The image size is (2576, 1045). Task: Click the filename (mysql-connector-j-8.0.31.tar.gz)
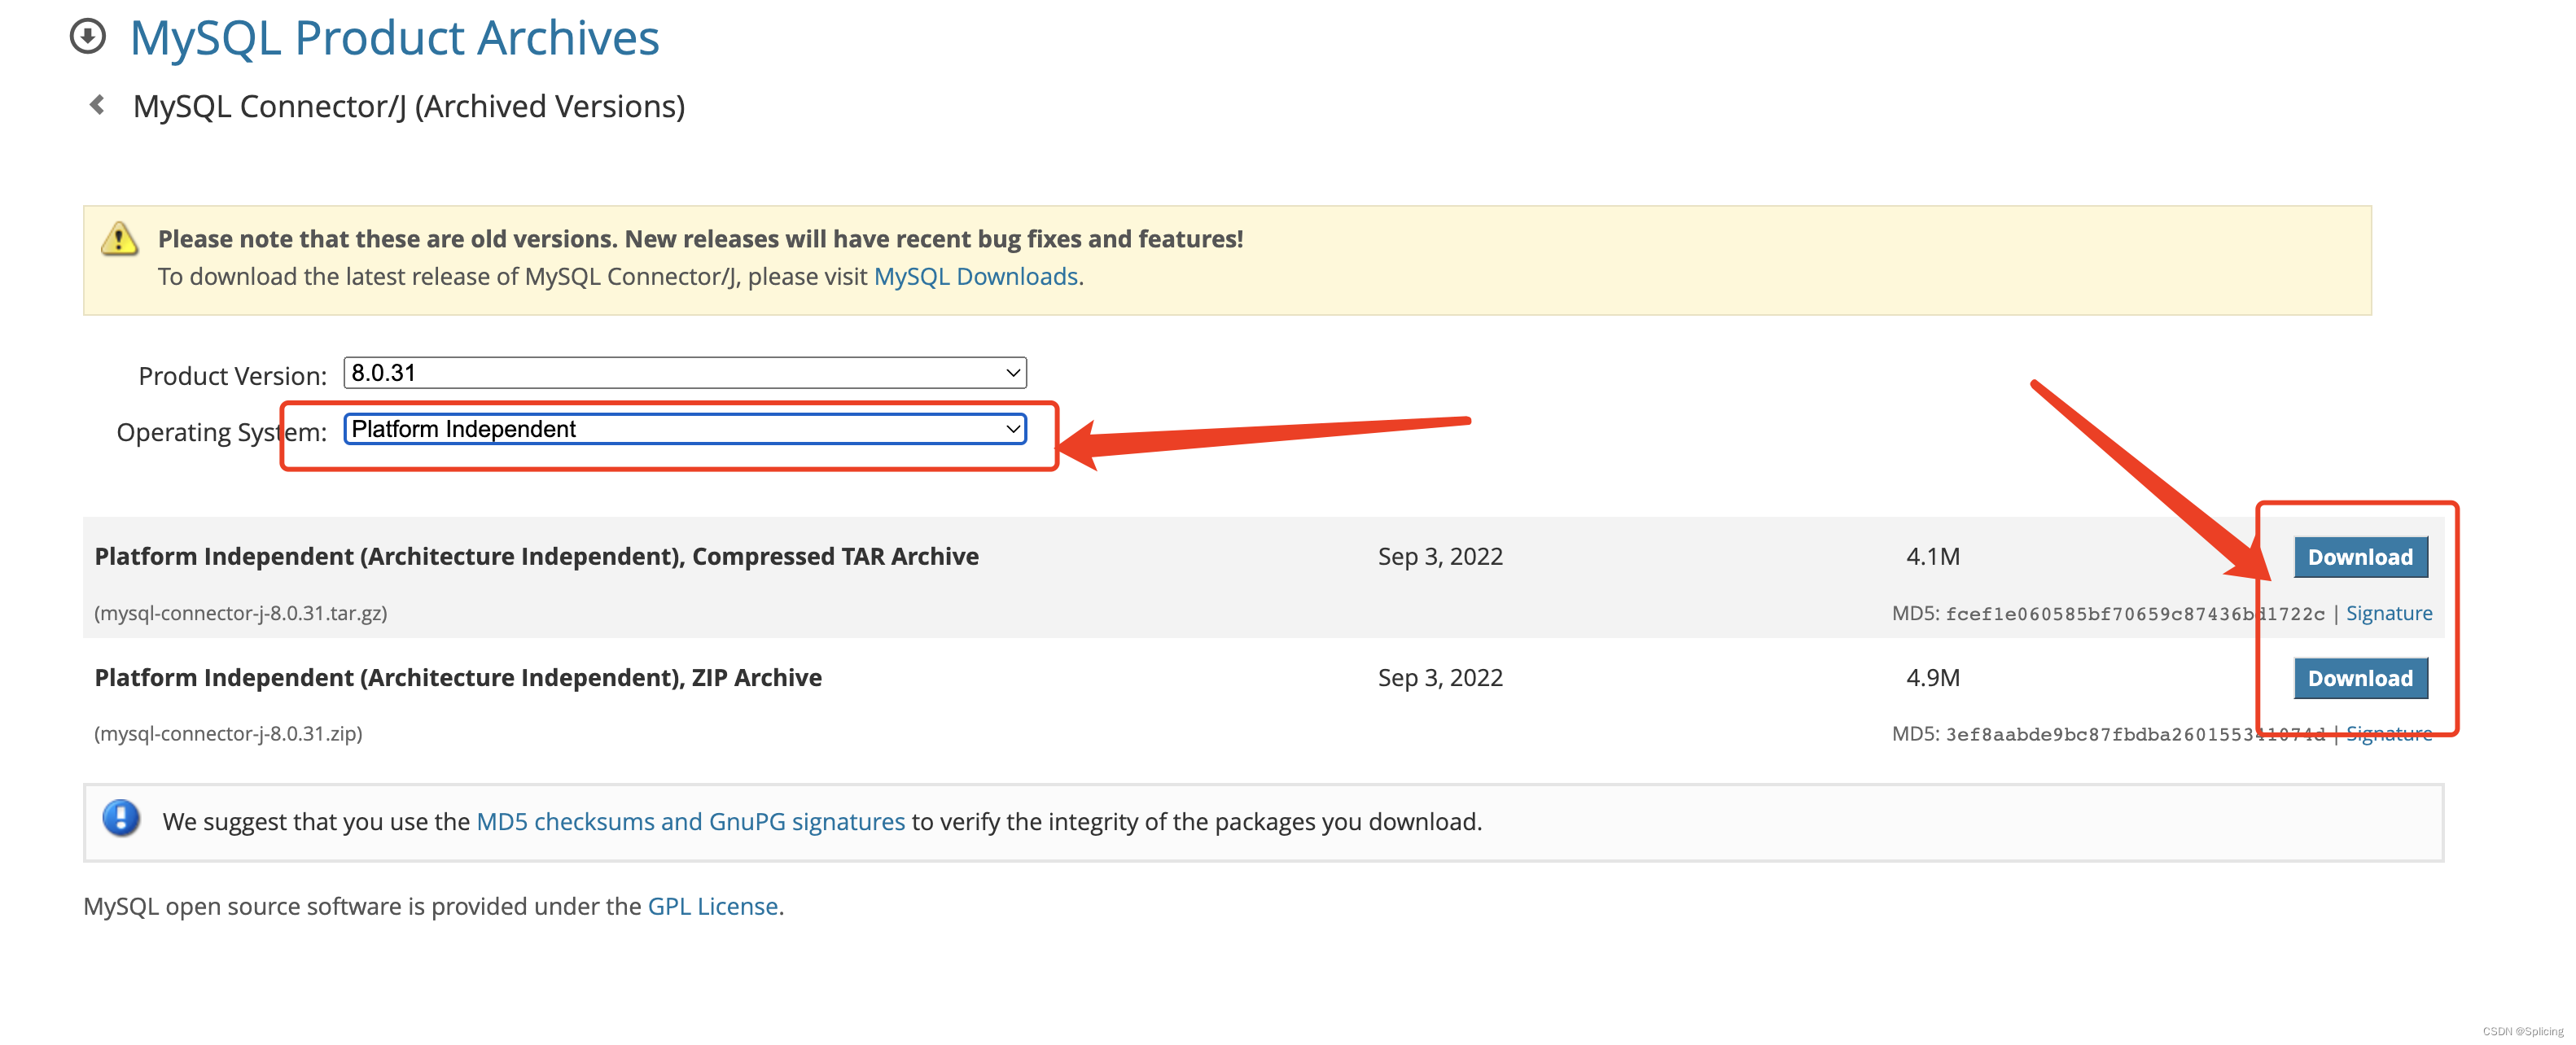coord(241,613)
